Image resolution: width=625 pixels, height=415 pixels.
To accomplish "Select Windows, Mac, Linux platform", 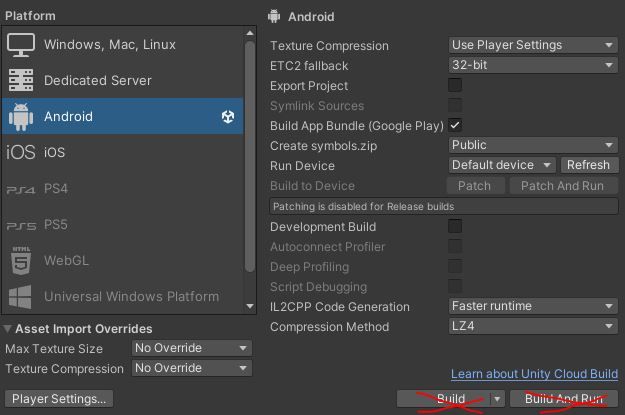I will (x=123, y=45).
